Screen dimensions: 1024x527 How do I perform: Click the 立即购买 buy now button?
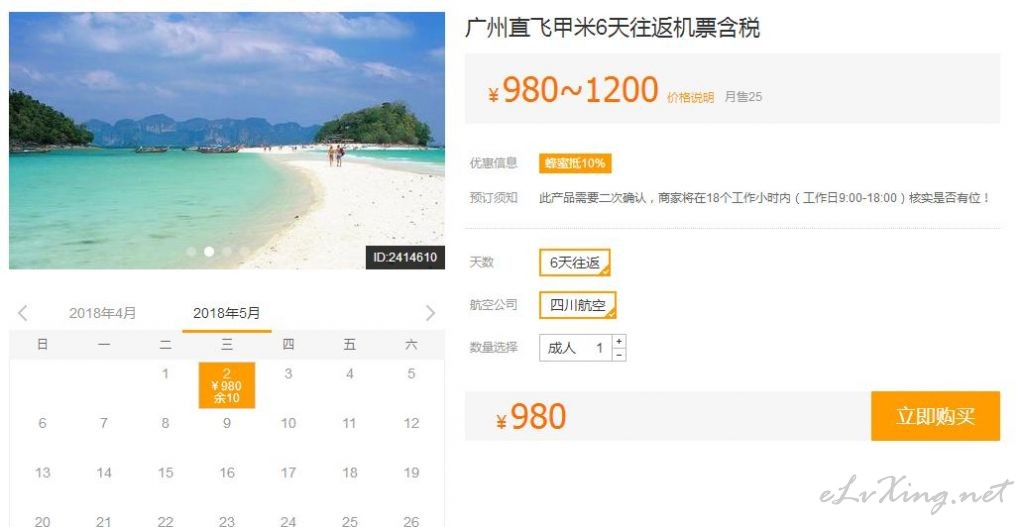[x=935, y=416]
